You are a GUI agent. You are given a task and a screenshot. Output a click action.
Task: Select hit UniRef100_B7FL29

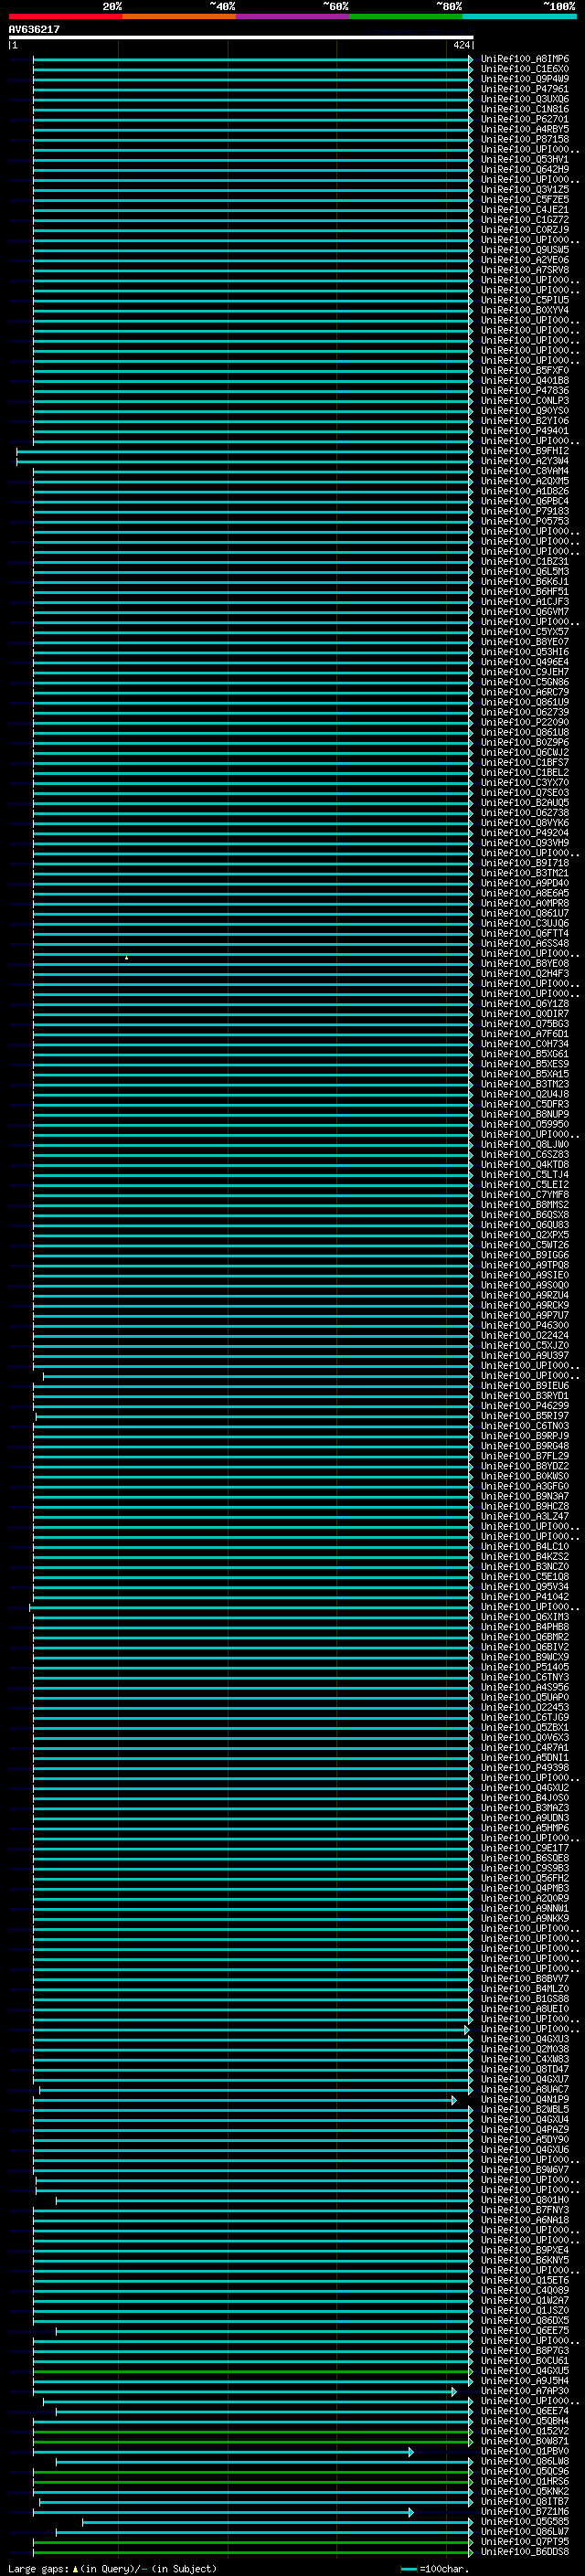click(524, 1456)
